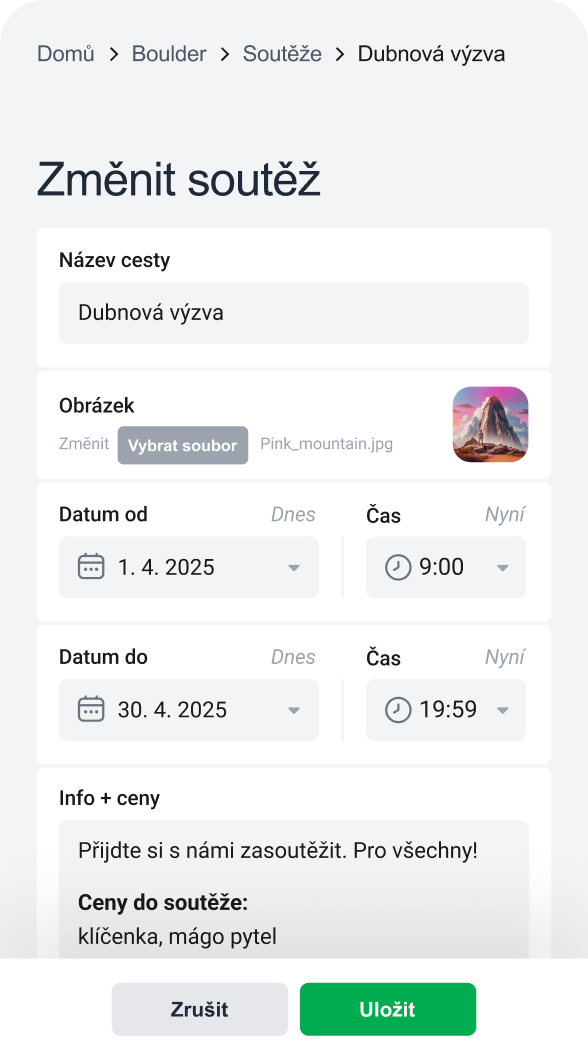Set start date to Dnes
The image size is (588, 1060).
pos(293,514)
